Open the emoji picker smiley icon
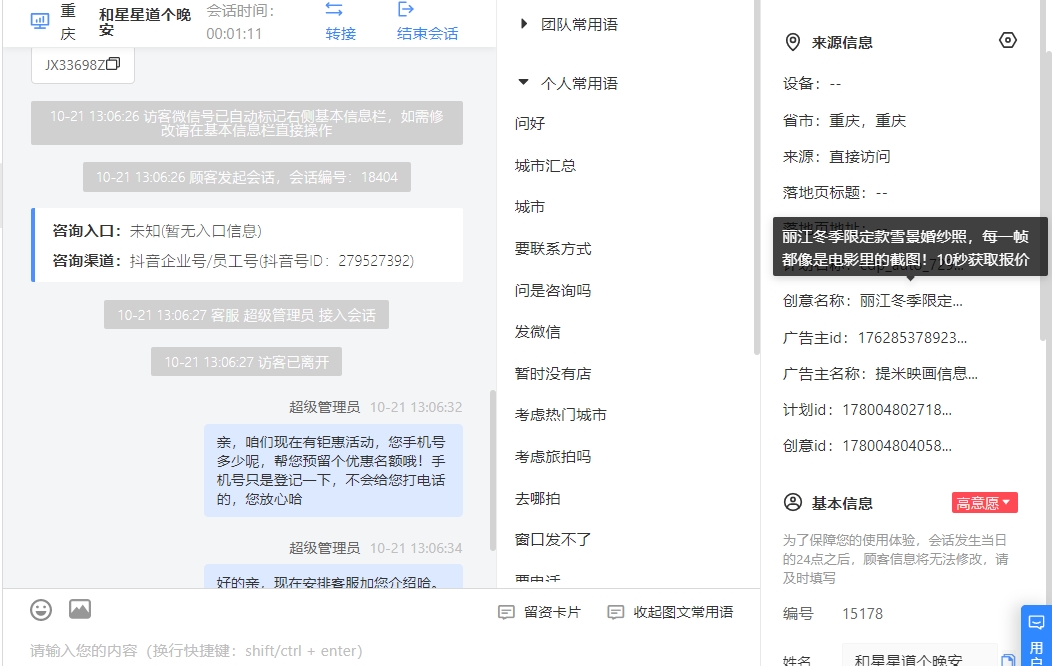The height and width of the screenshot is (666, 1052). click(41, 610)
